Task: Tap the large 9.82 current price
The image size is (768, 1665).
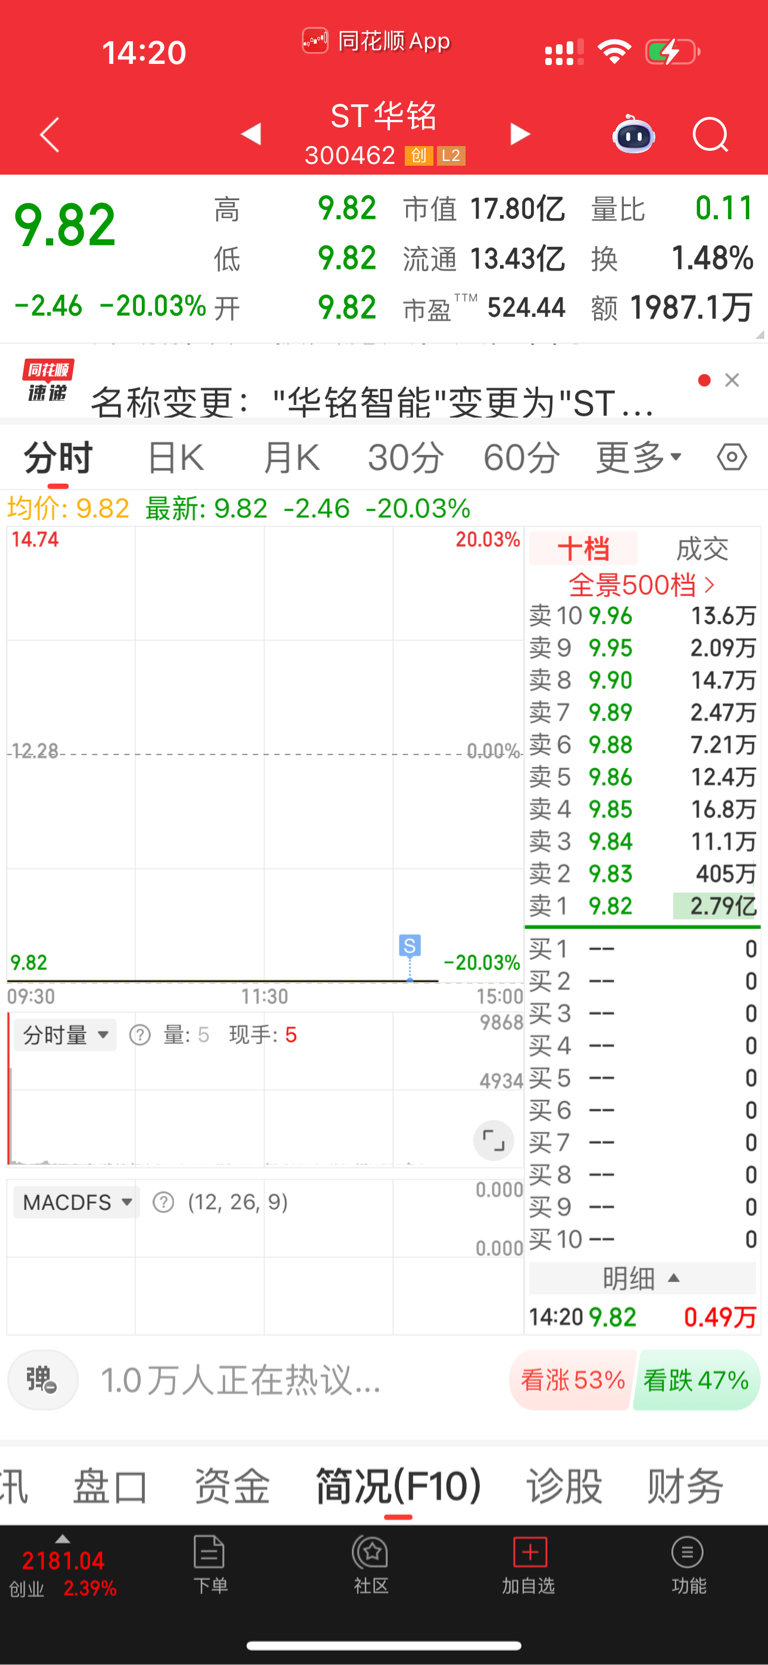Action: pos(64,225)
